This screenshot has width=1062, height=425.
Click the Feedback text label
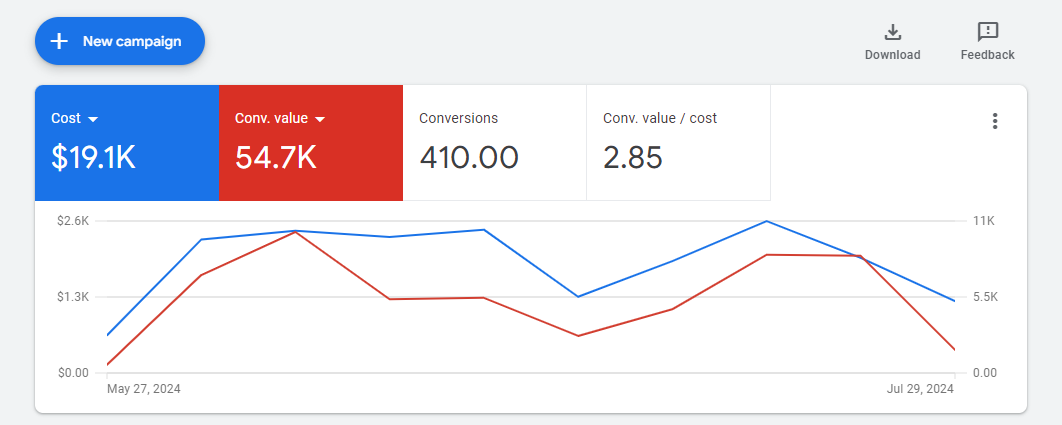[x=987, y=55]
